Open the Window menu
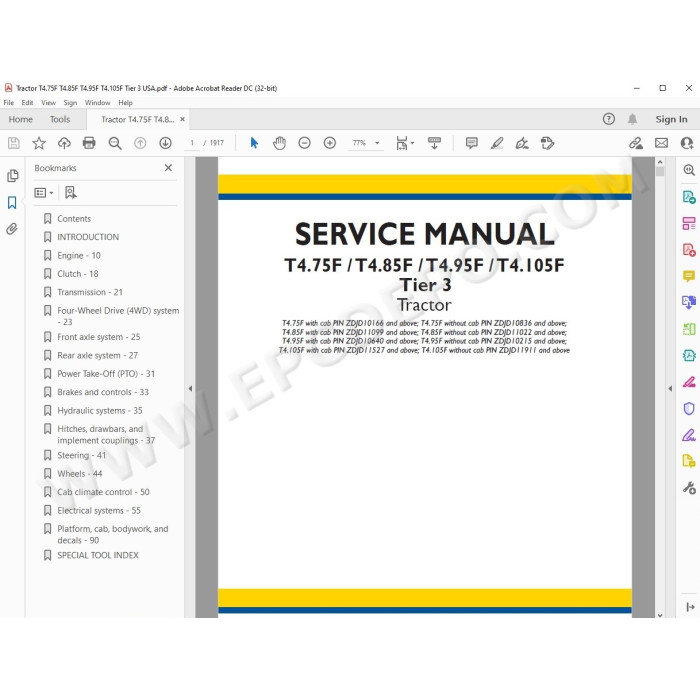Viewport: 700px width, 700px height. click(x=97, y=103)
